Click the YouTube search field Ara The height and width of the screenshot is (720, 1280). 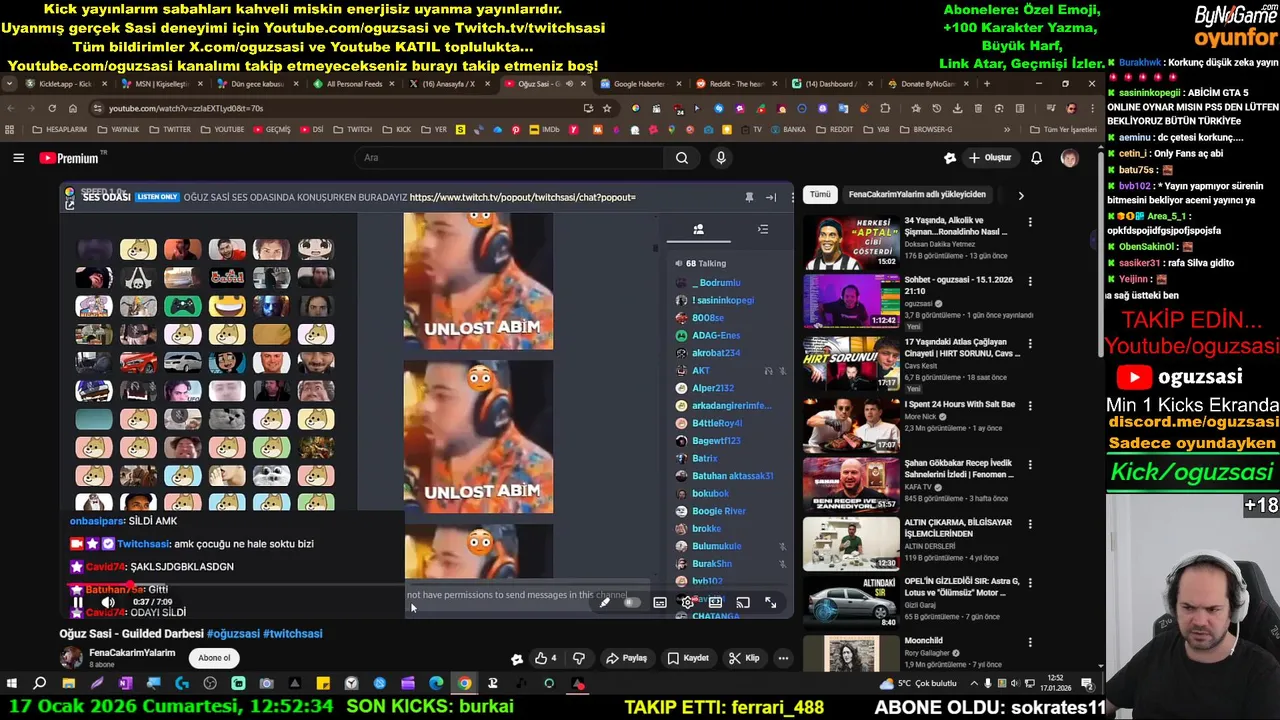point(510,158)
